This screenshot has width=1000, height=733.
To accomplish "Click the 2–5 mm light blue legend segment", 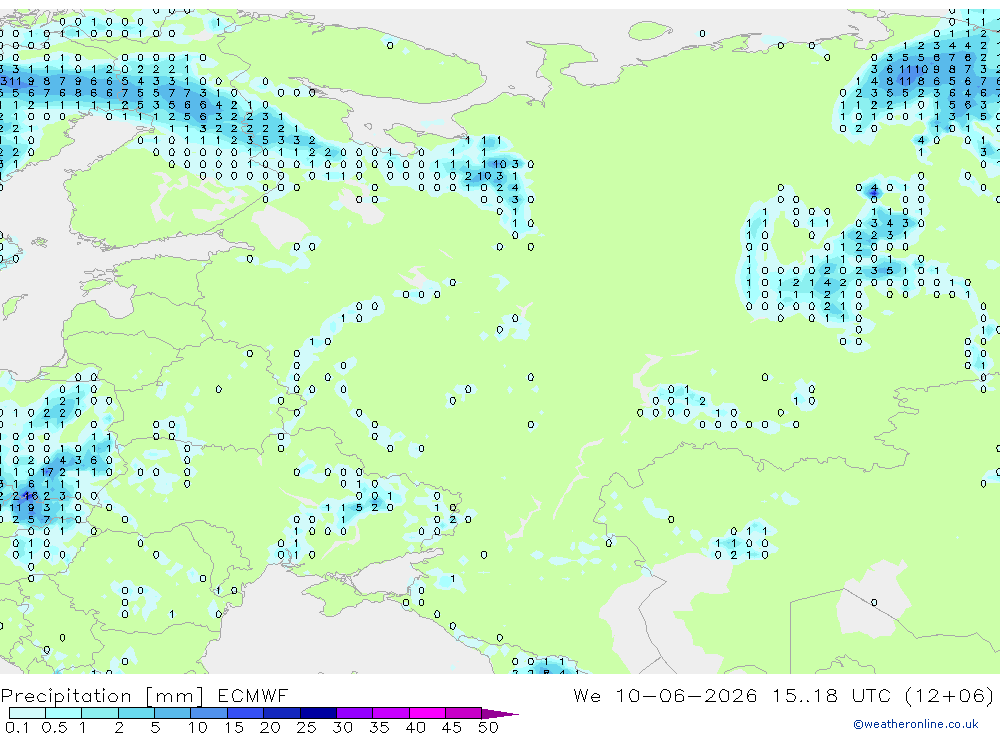I will point(136,713).
